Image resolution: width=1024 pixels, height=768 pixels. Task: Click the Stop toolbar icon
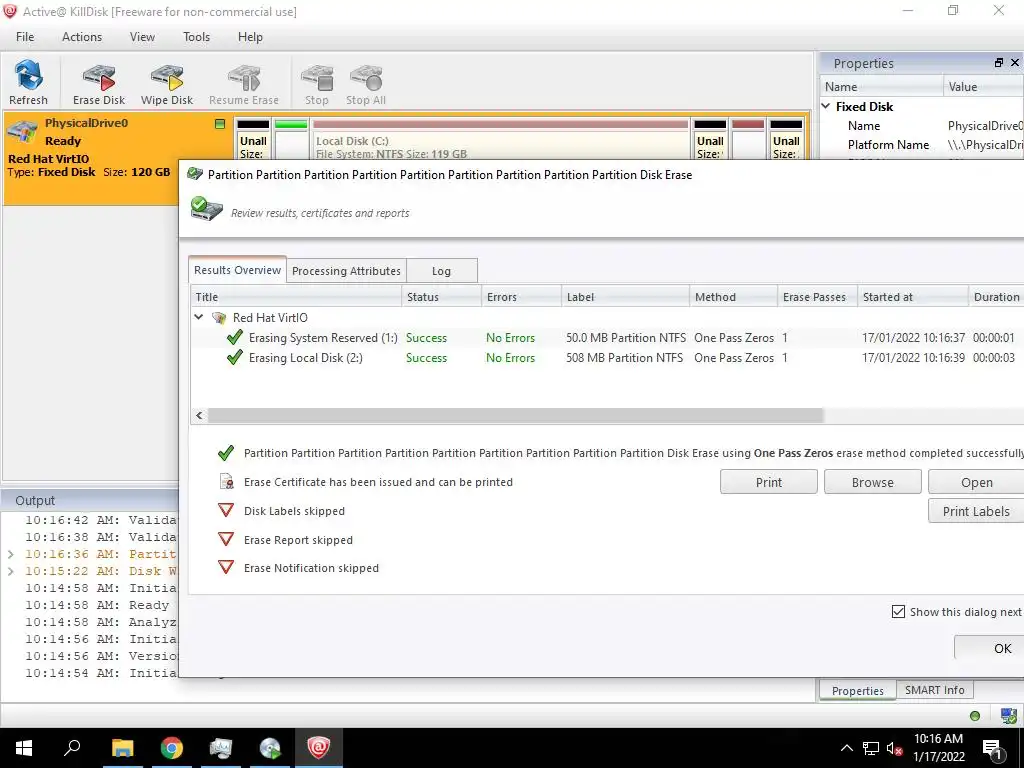317,82
